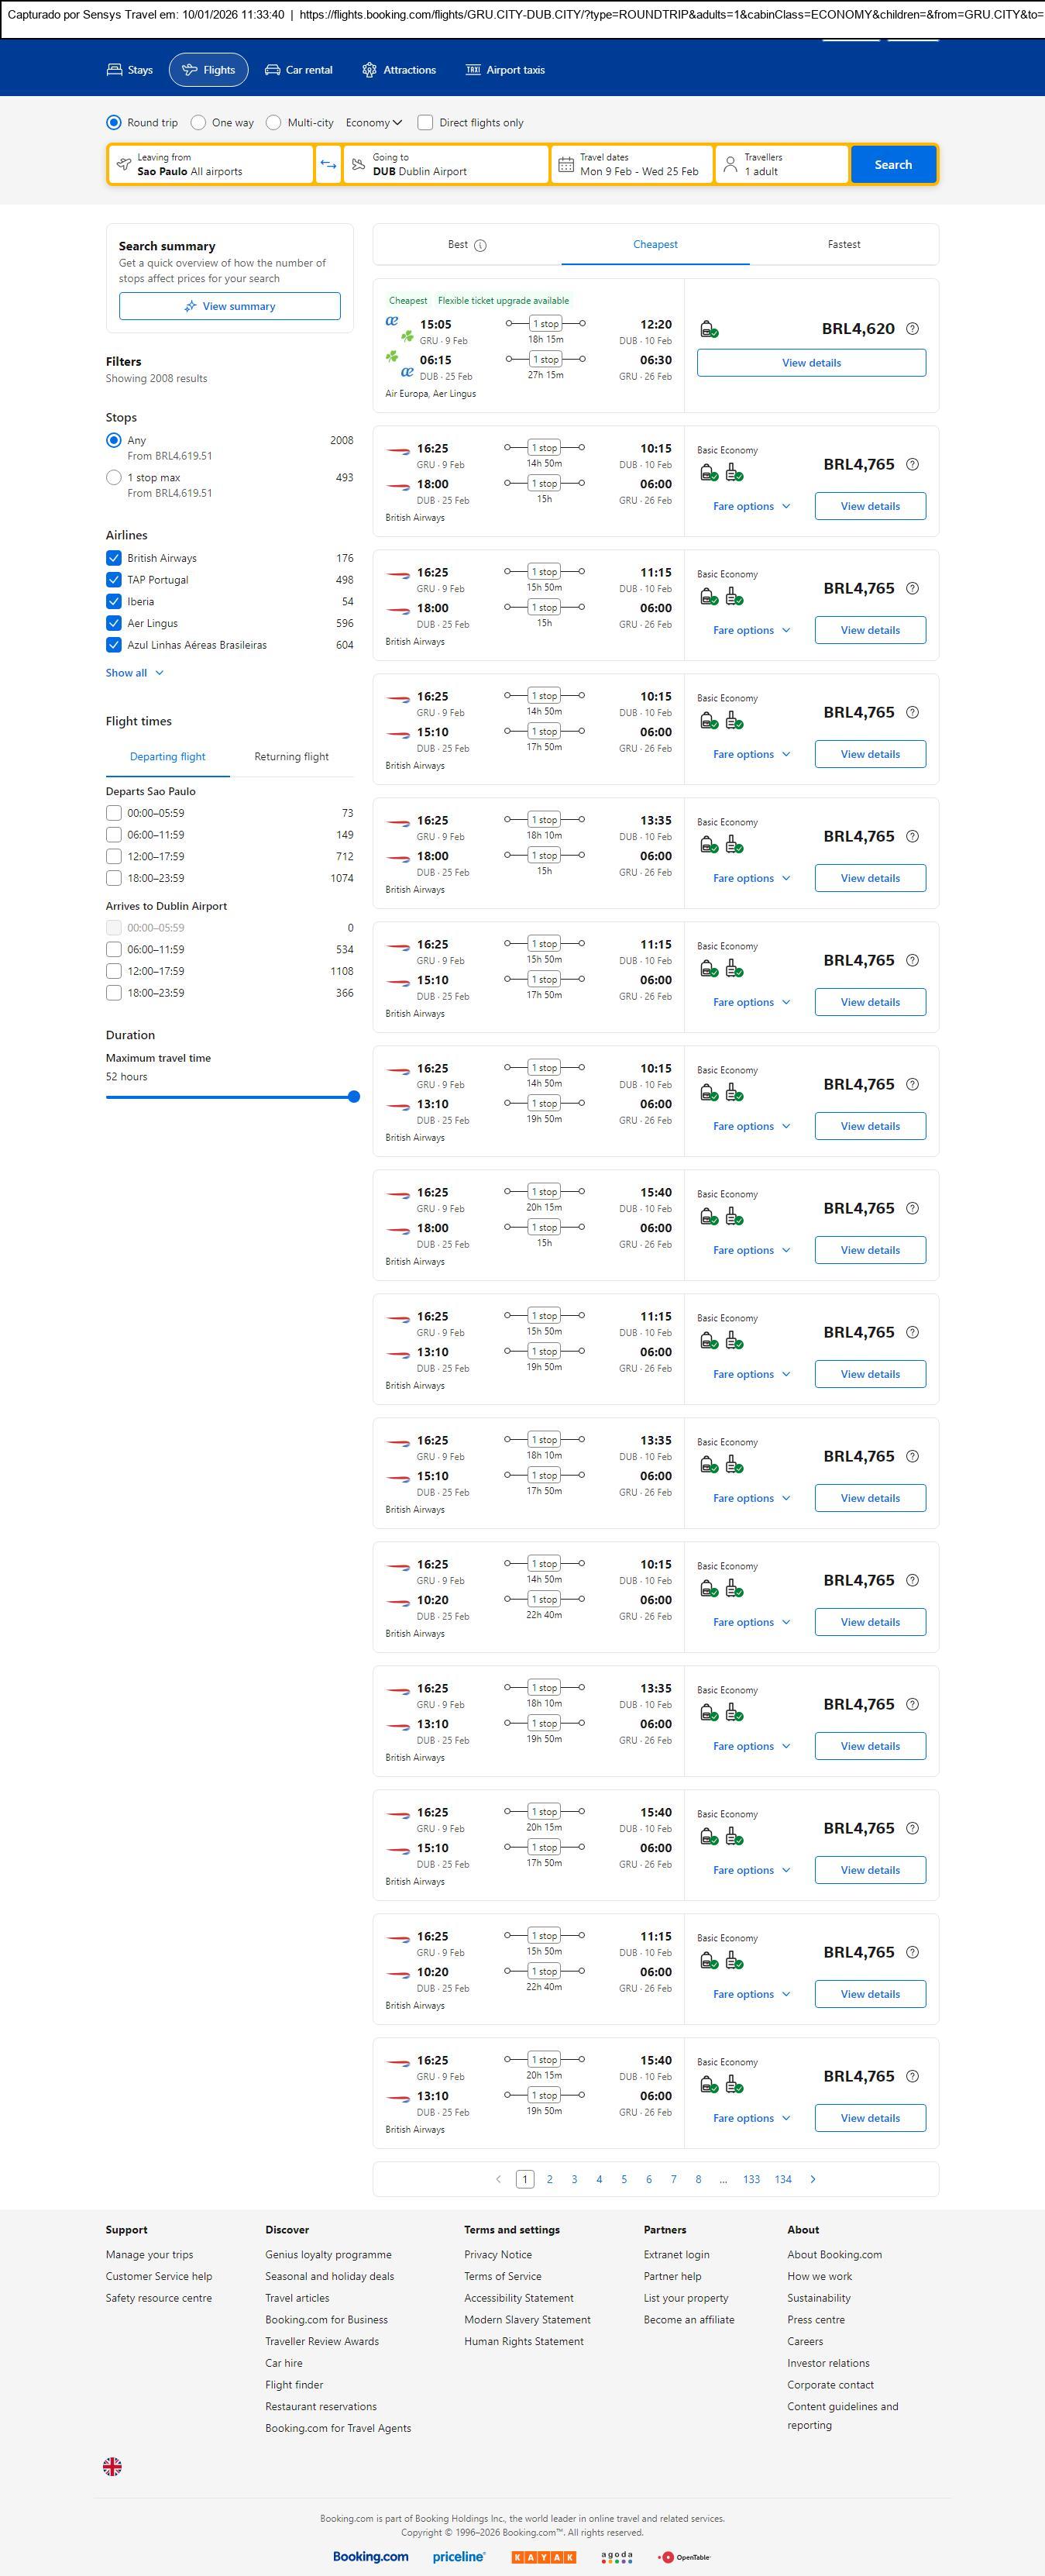1045x2576 pixels.
Task: Click the calendar icon in Travel dates field
Action: pyautogui.click(x=566, y=165)
